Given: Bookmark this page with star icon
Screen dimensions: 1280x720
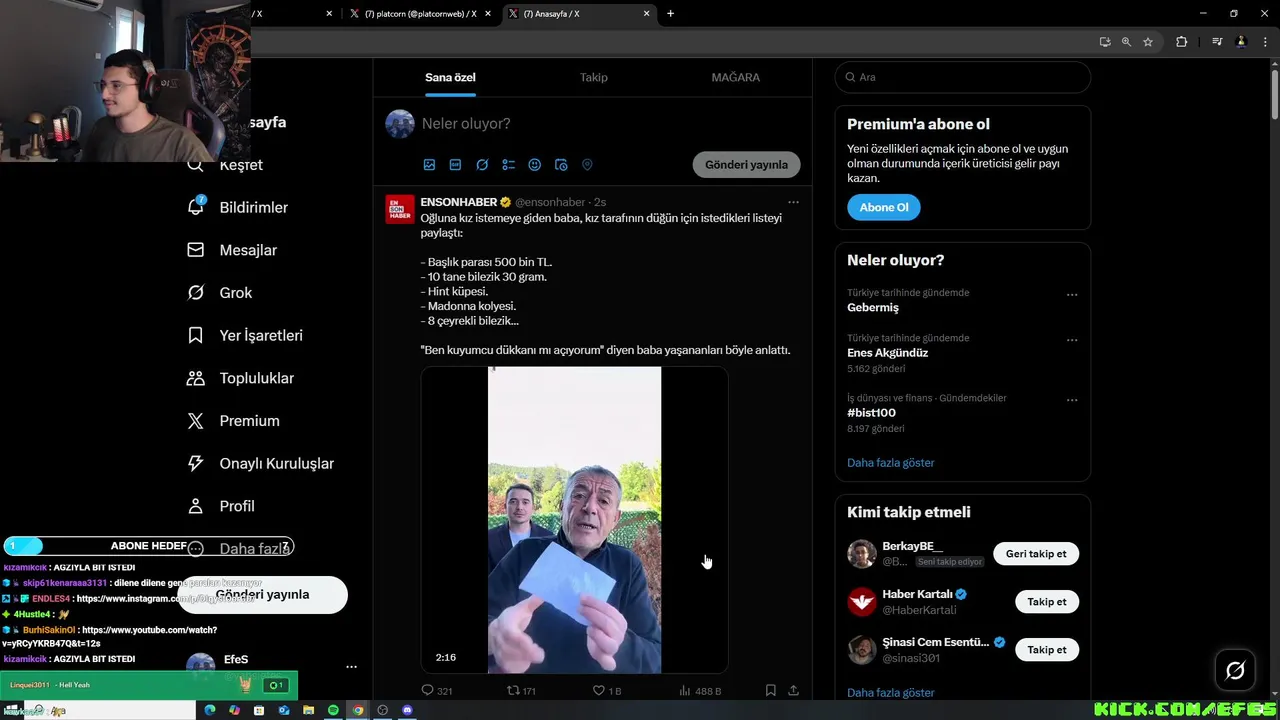Looking at the screenshot, I should pyautogui.click(x=1148, y=42).
